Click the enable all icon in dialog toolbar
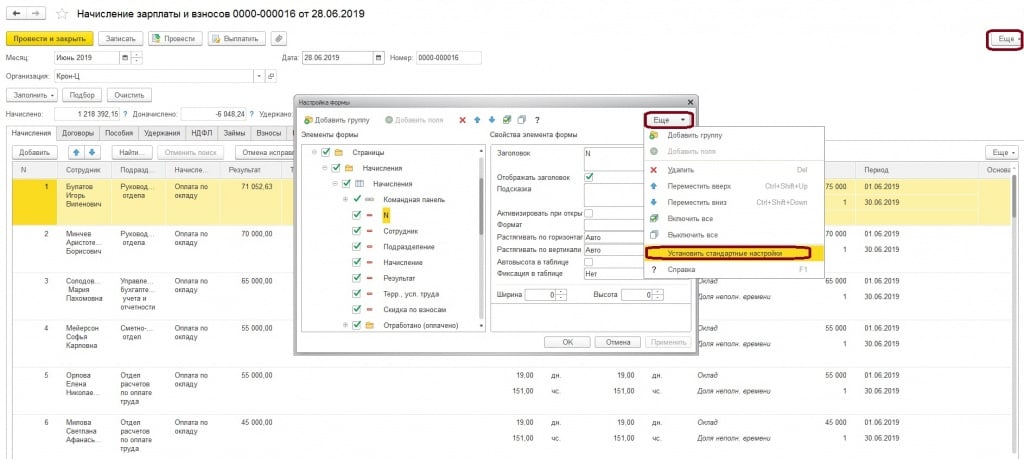 [507, 120]
